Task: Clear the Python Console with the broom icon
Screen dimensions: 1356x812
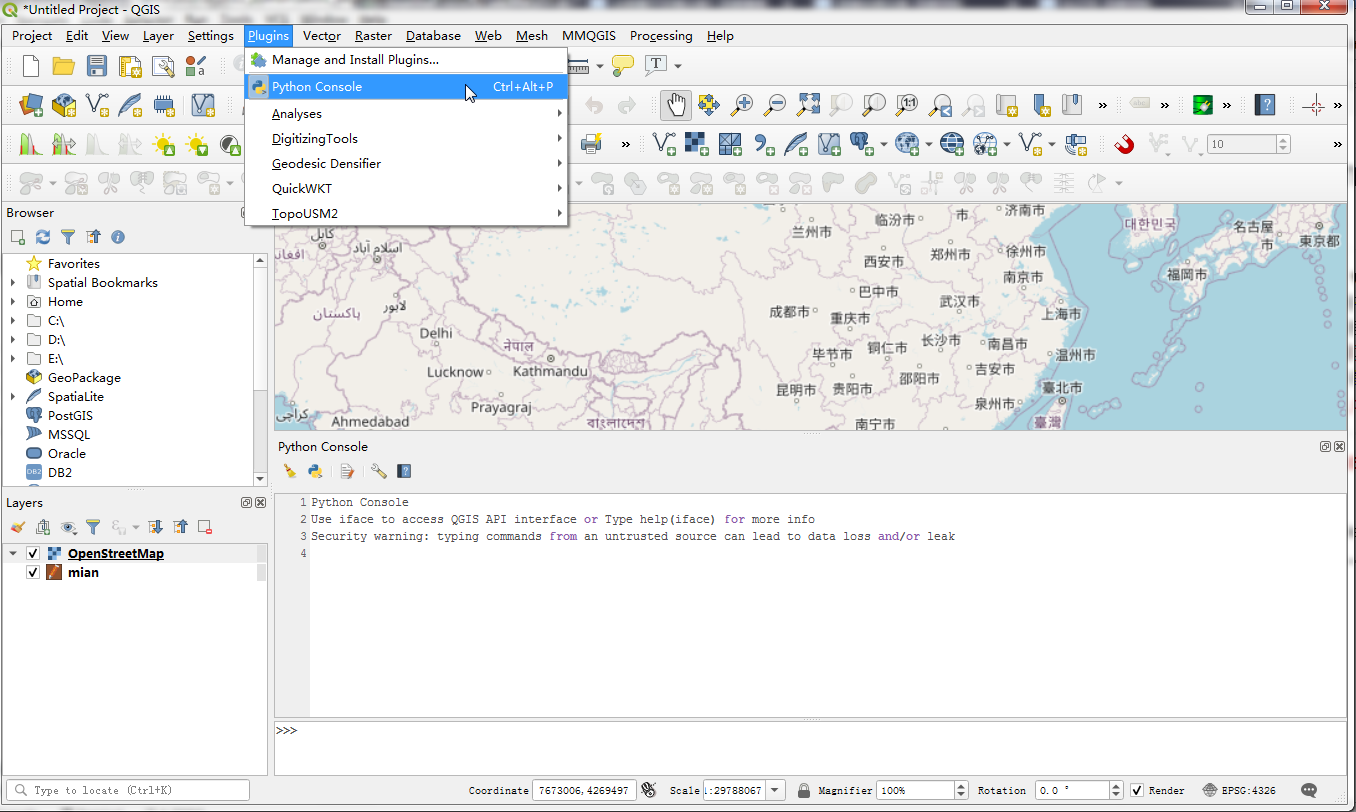Action: tap(290, 471)
